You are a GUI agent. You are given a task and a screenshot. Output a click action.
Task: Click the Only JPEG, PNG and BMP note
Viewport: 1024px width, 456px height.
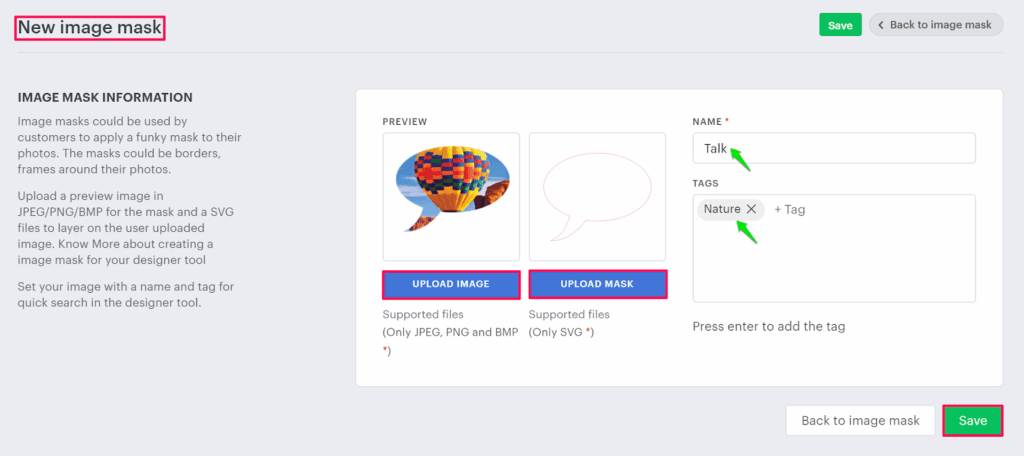pos(450,332)
